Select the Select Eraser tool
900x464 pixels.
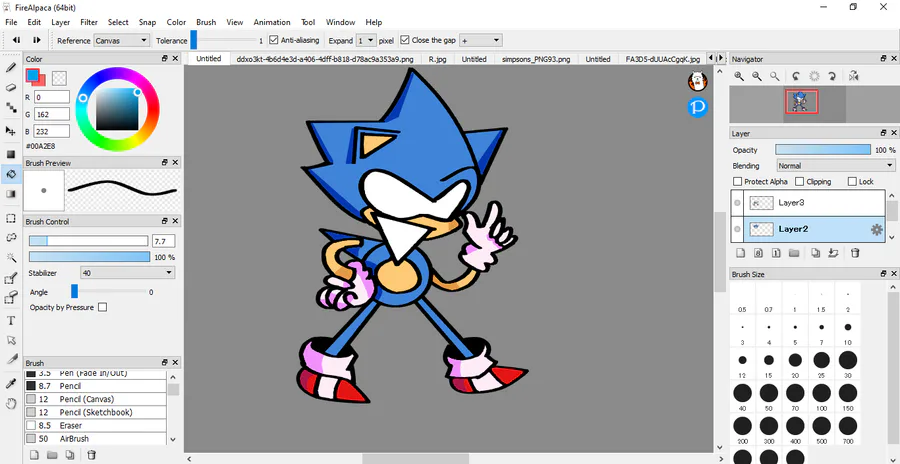[10, 298]
